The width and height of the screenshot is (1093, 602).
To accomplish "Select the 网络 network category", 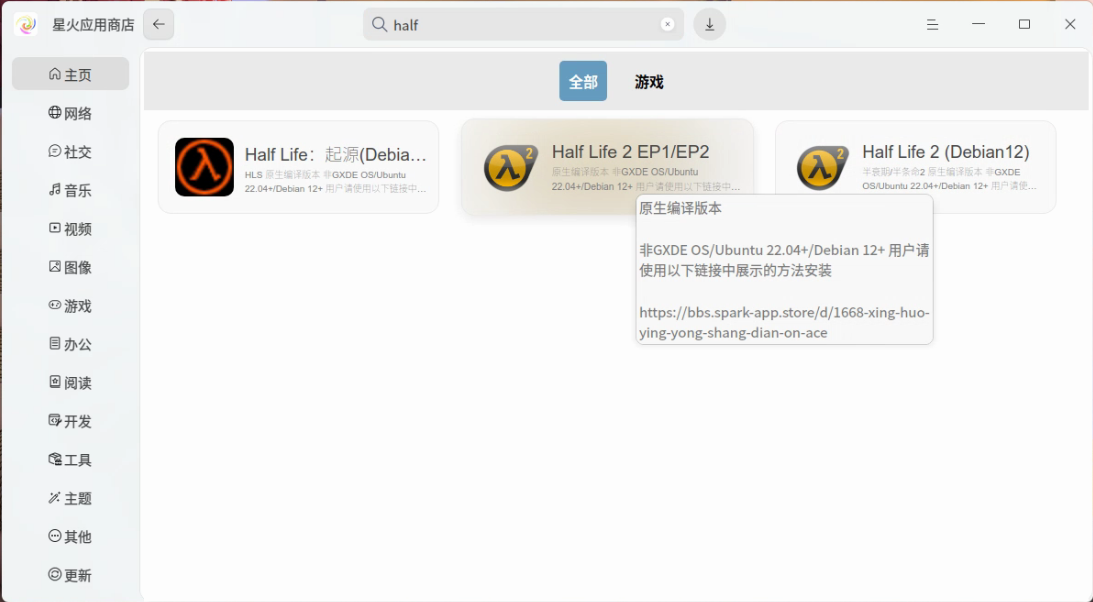I will 70,113.
